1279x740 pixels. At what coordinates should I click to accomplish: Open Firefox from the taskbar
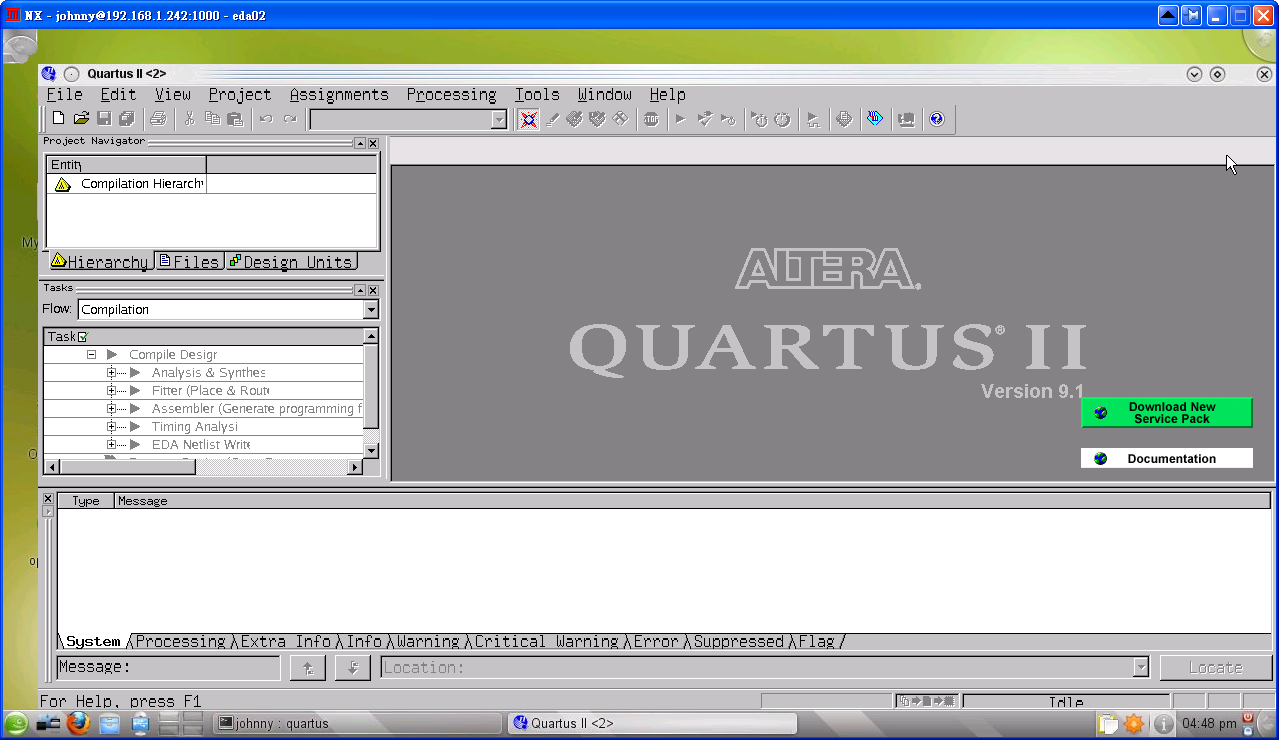79,723
